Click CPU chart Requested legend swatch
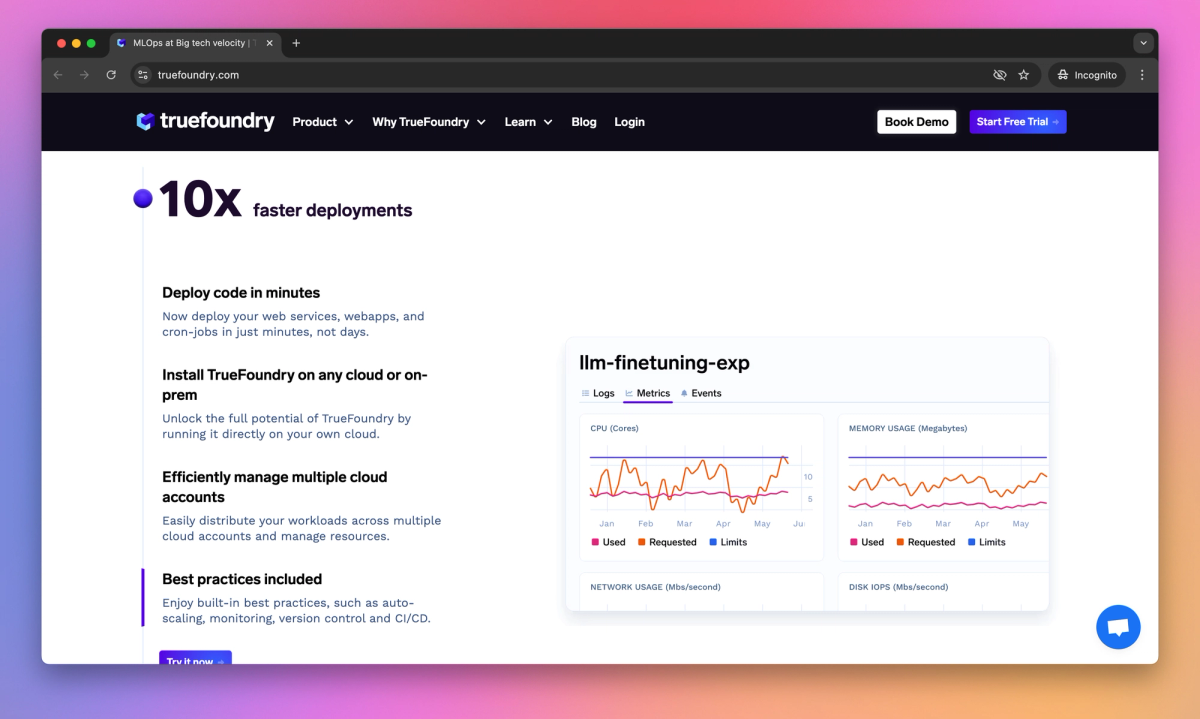The height and width of the screenshot is (719, 1200). point(640,542)
